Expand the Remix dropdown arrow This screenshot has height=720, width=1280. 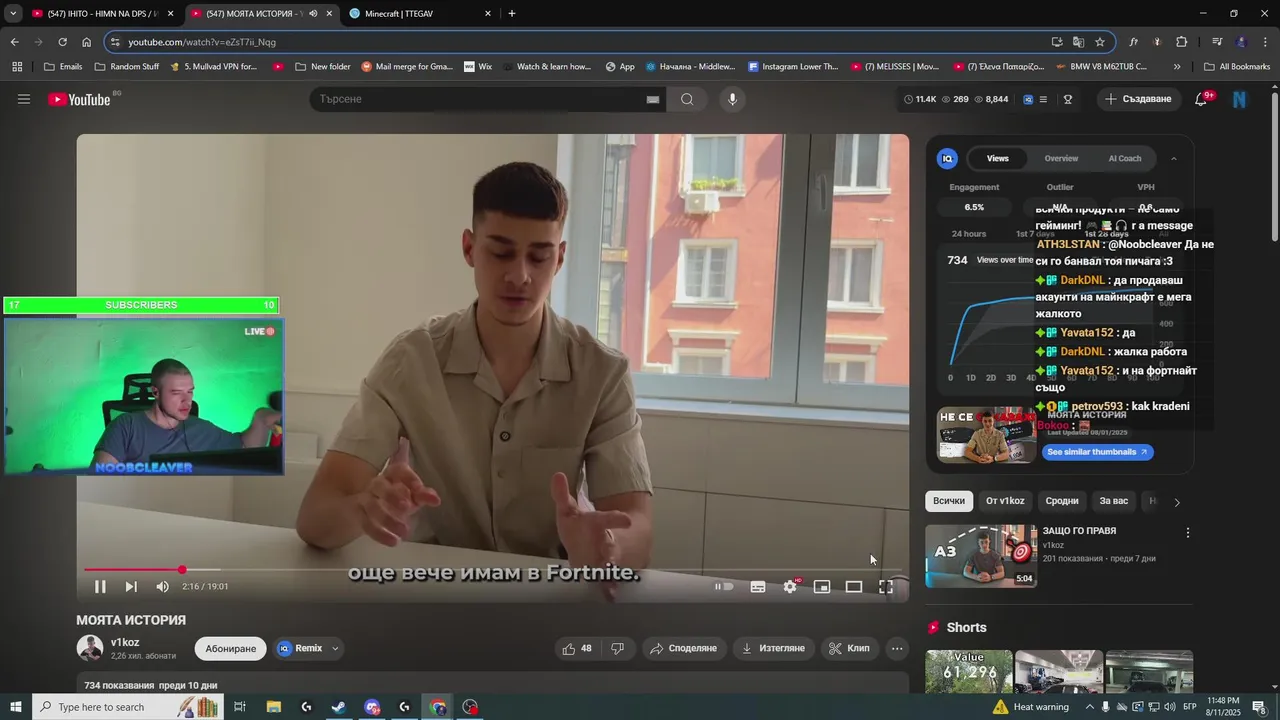click(335, 648)
